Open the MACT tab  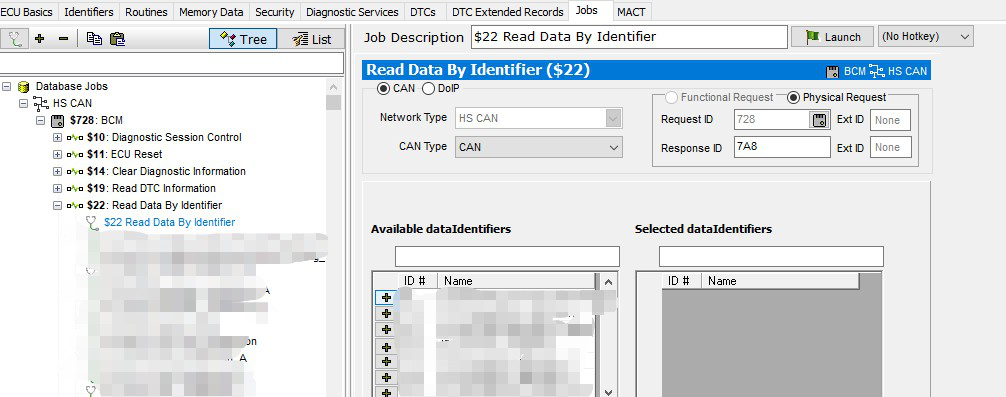pos(631,12)
